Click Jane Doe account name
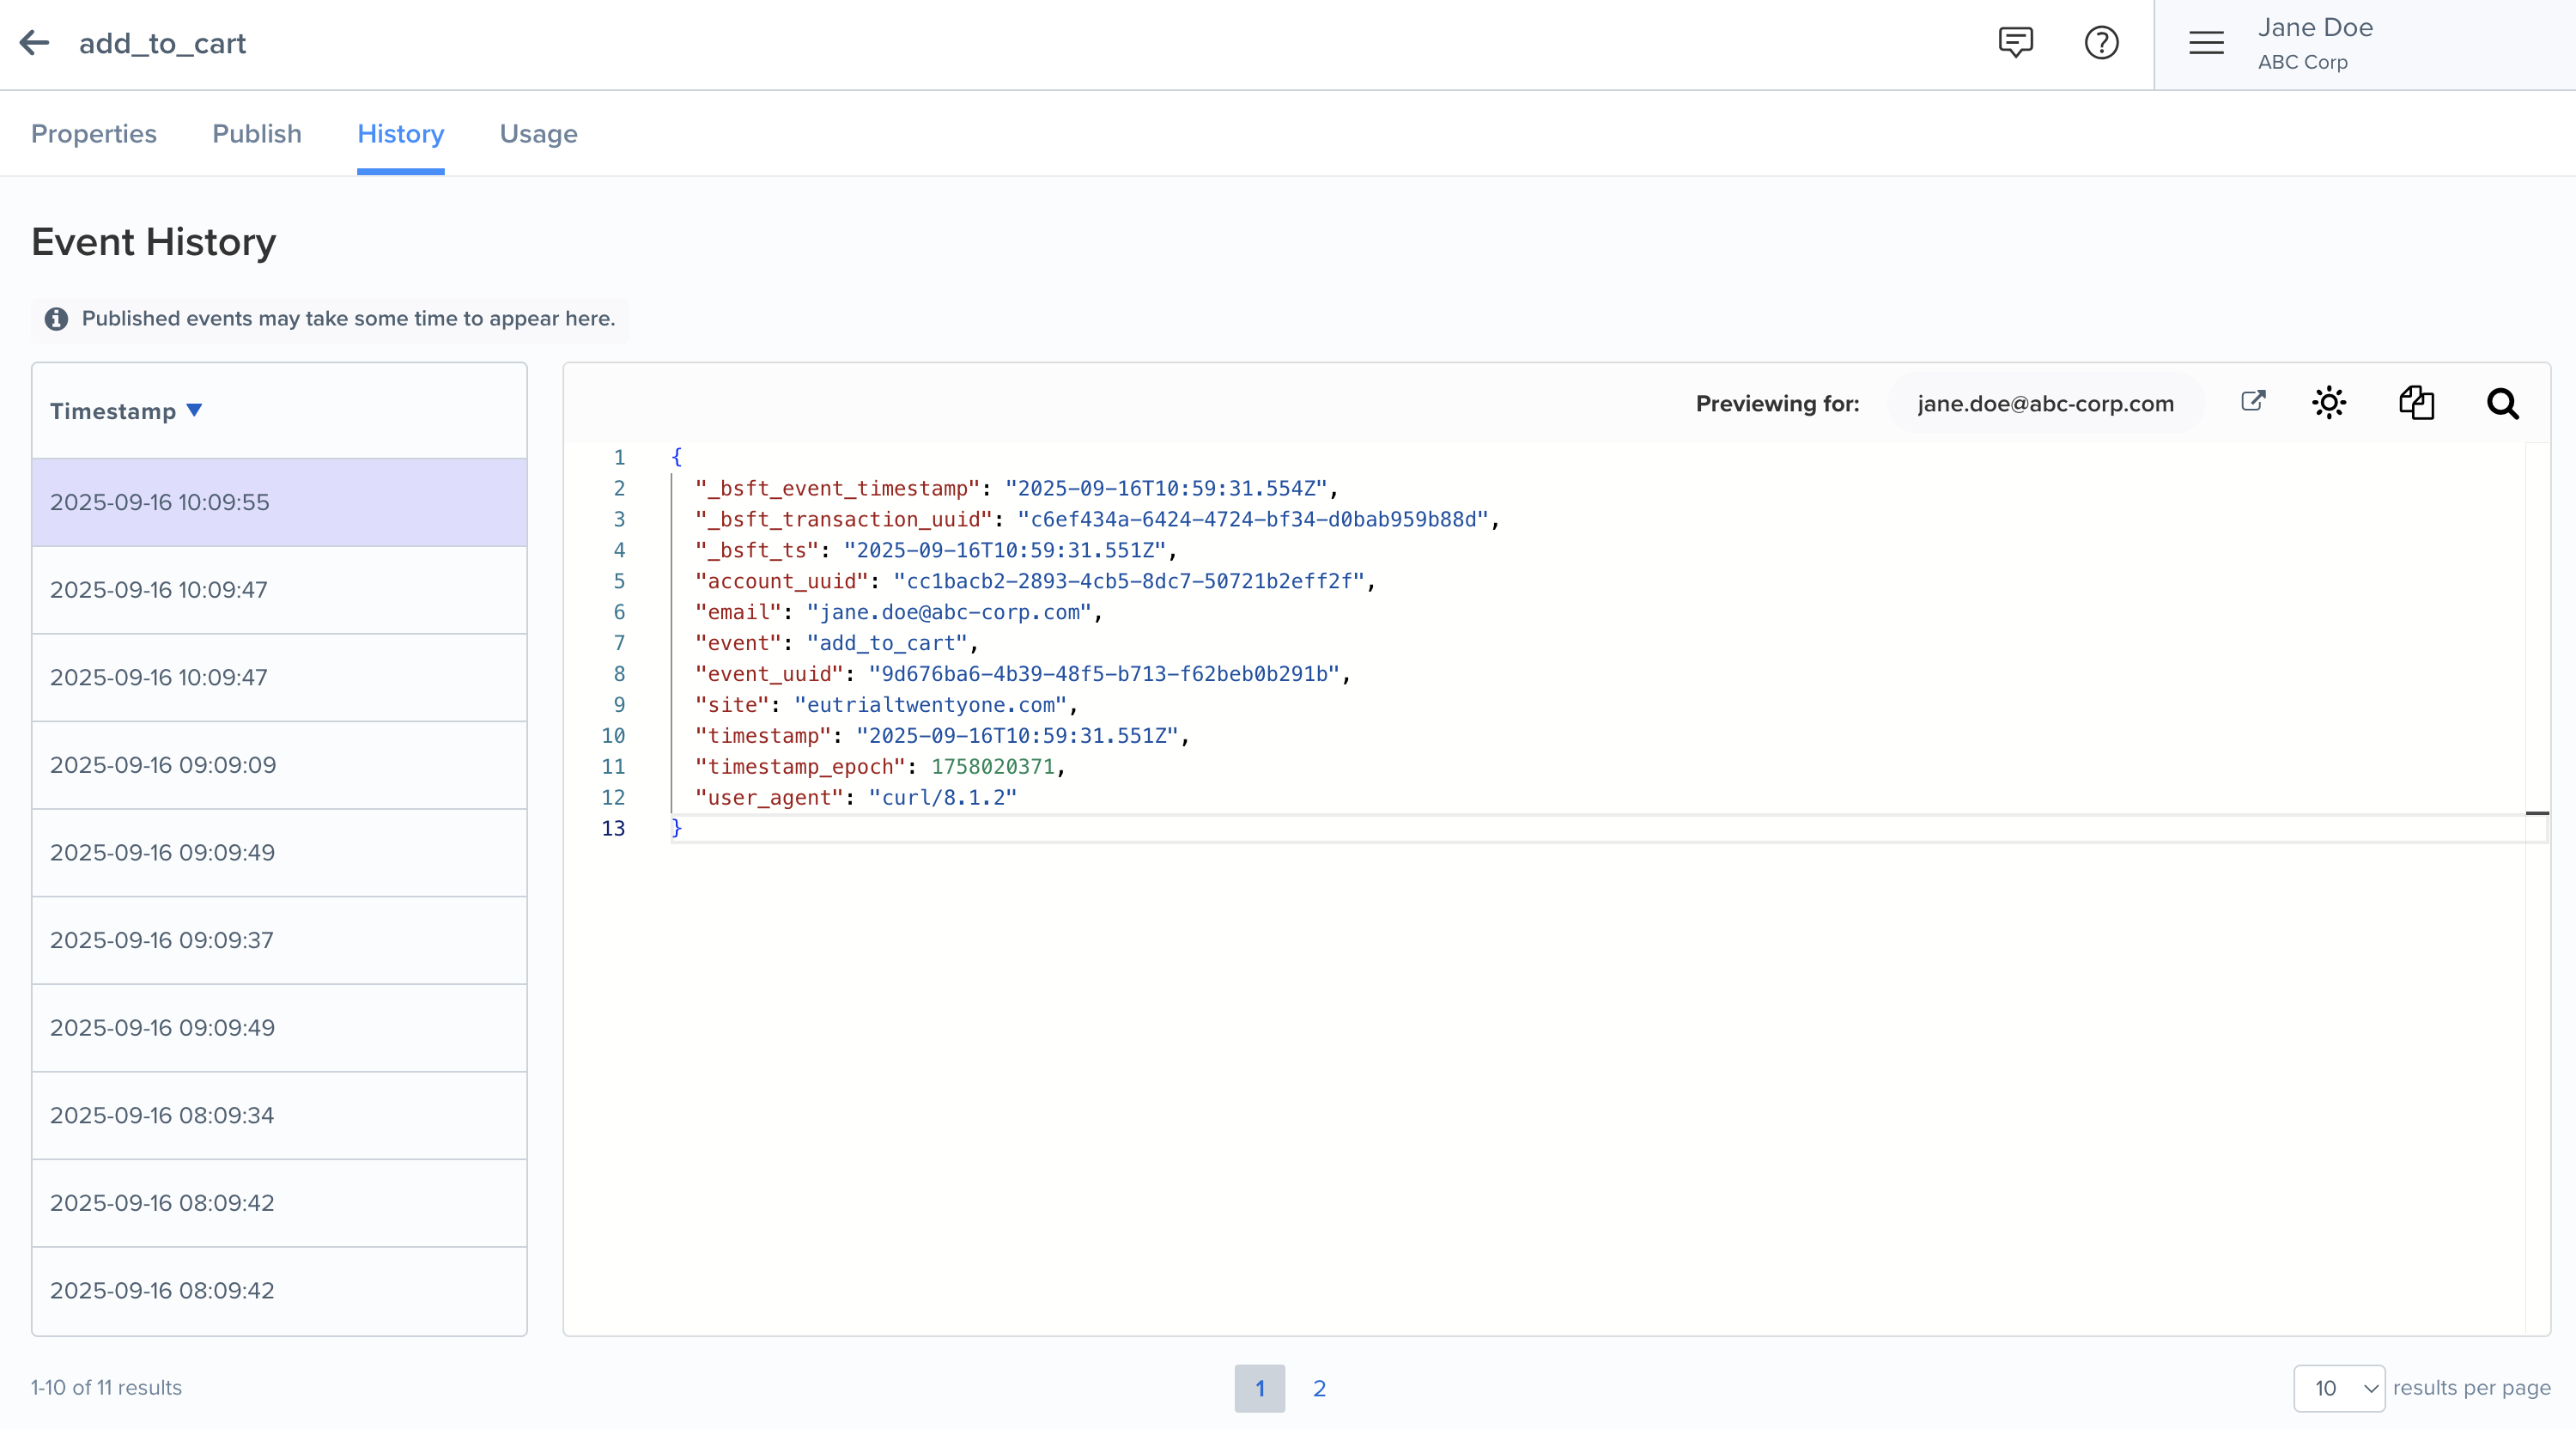 click(x=2314, y=28)
